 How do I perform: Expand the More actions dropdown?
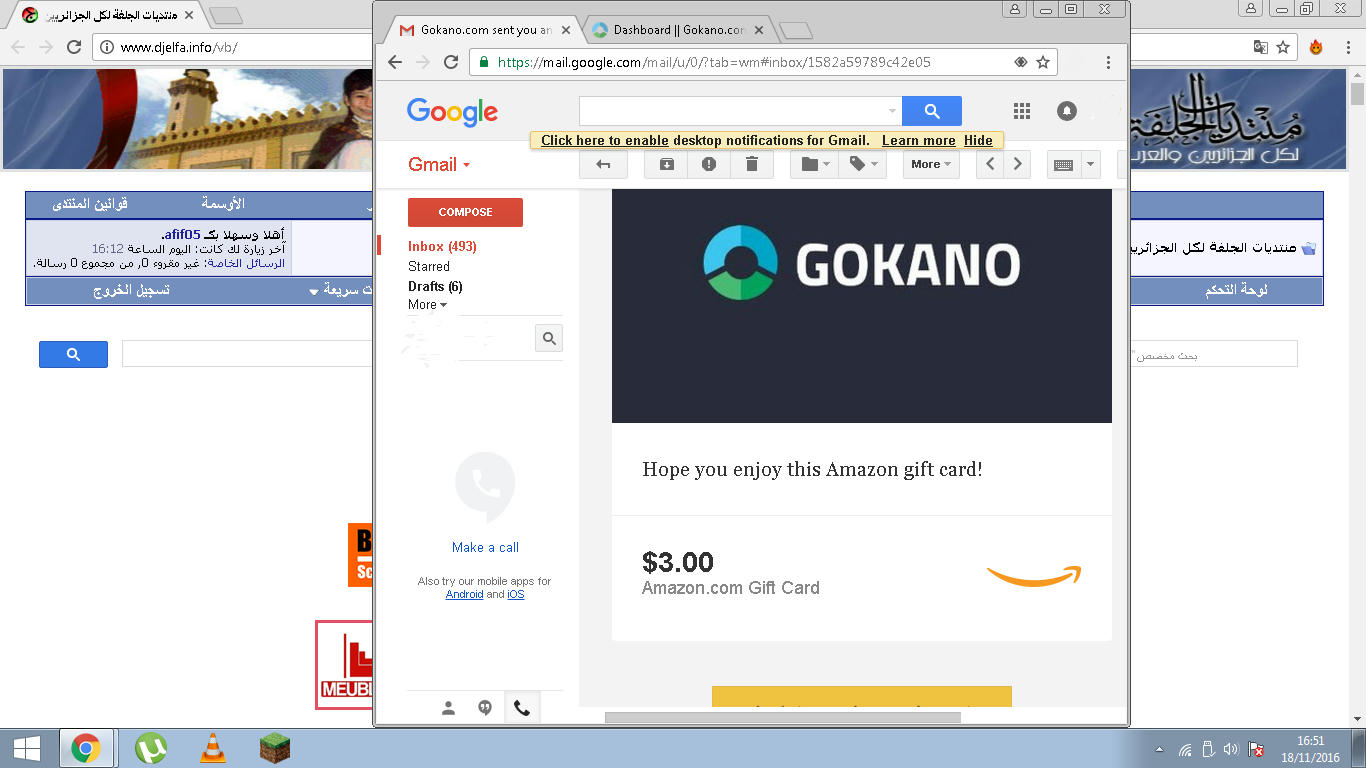coord(931,164)
